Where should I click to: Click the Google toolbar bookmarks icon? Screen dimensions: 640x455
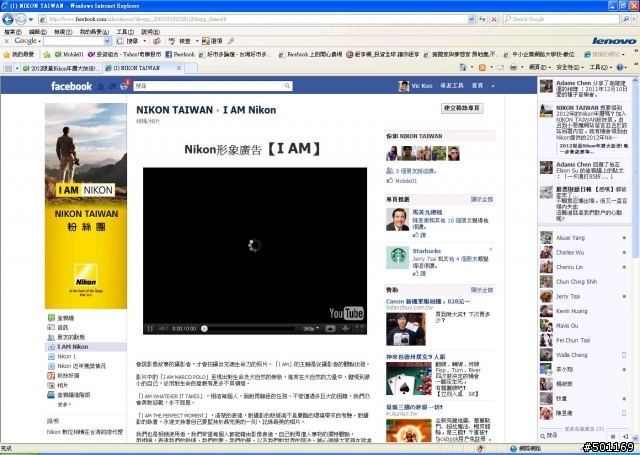tap(156, 41)
